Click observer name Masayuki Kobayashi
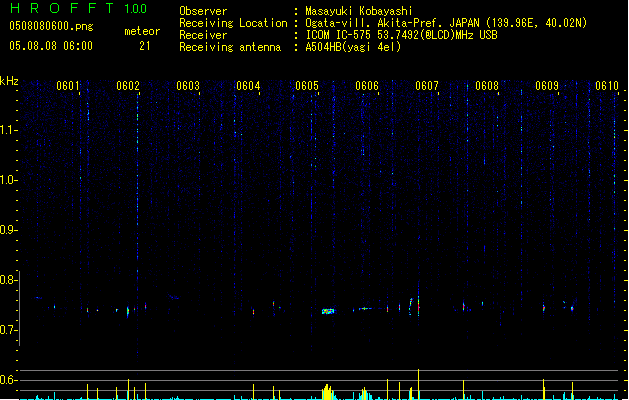629x400 pixels. 359,11
